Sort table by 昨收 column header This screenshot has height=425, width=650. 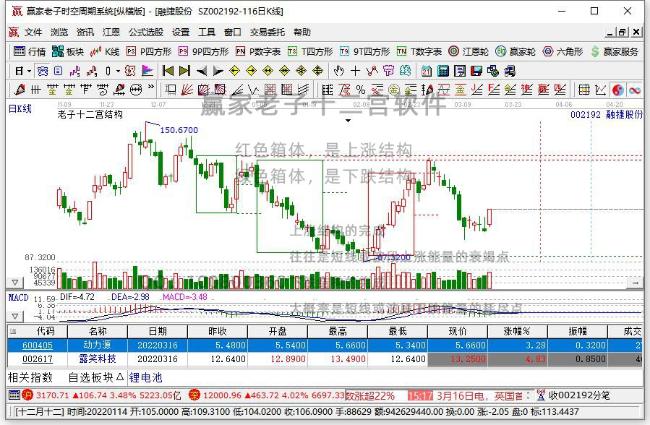point(217,331)
